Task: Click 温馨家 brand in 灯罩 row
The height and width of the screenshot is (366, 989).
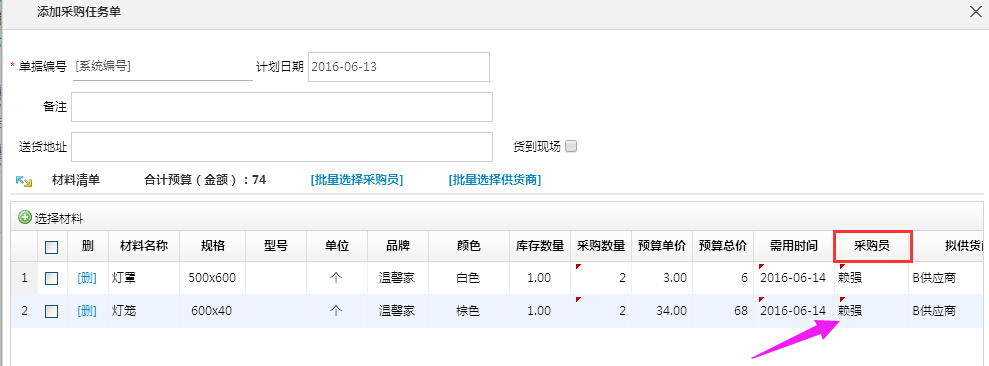Action: click(398, 278)
